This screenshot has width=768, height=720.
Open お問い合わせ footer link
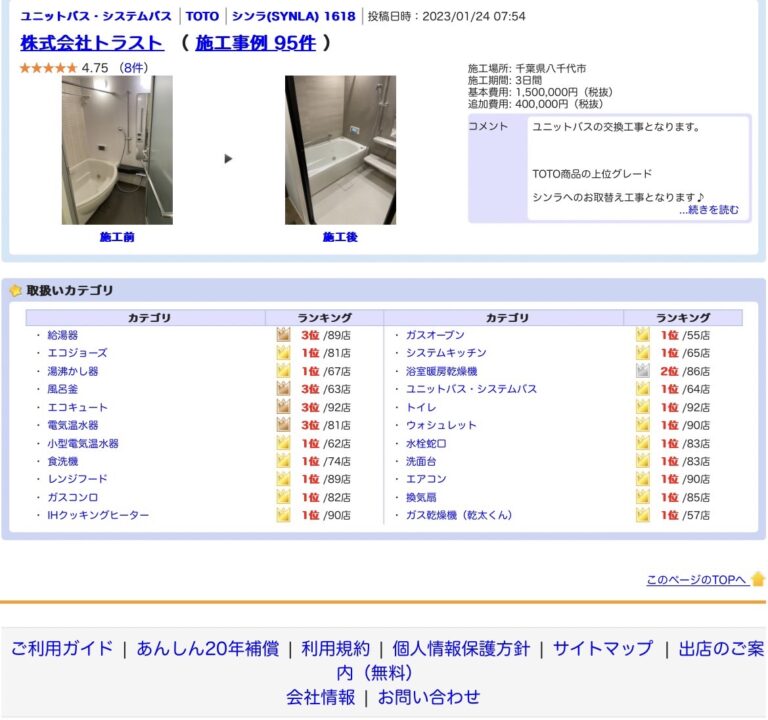point(429,697)
